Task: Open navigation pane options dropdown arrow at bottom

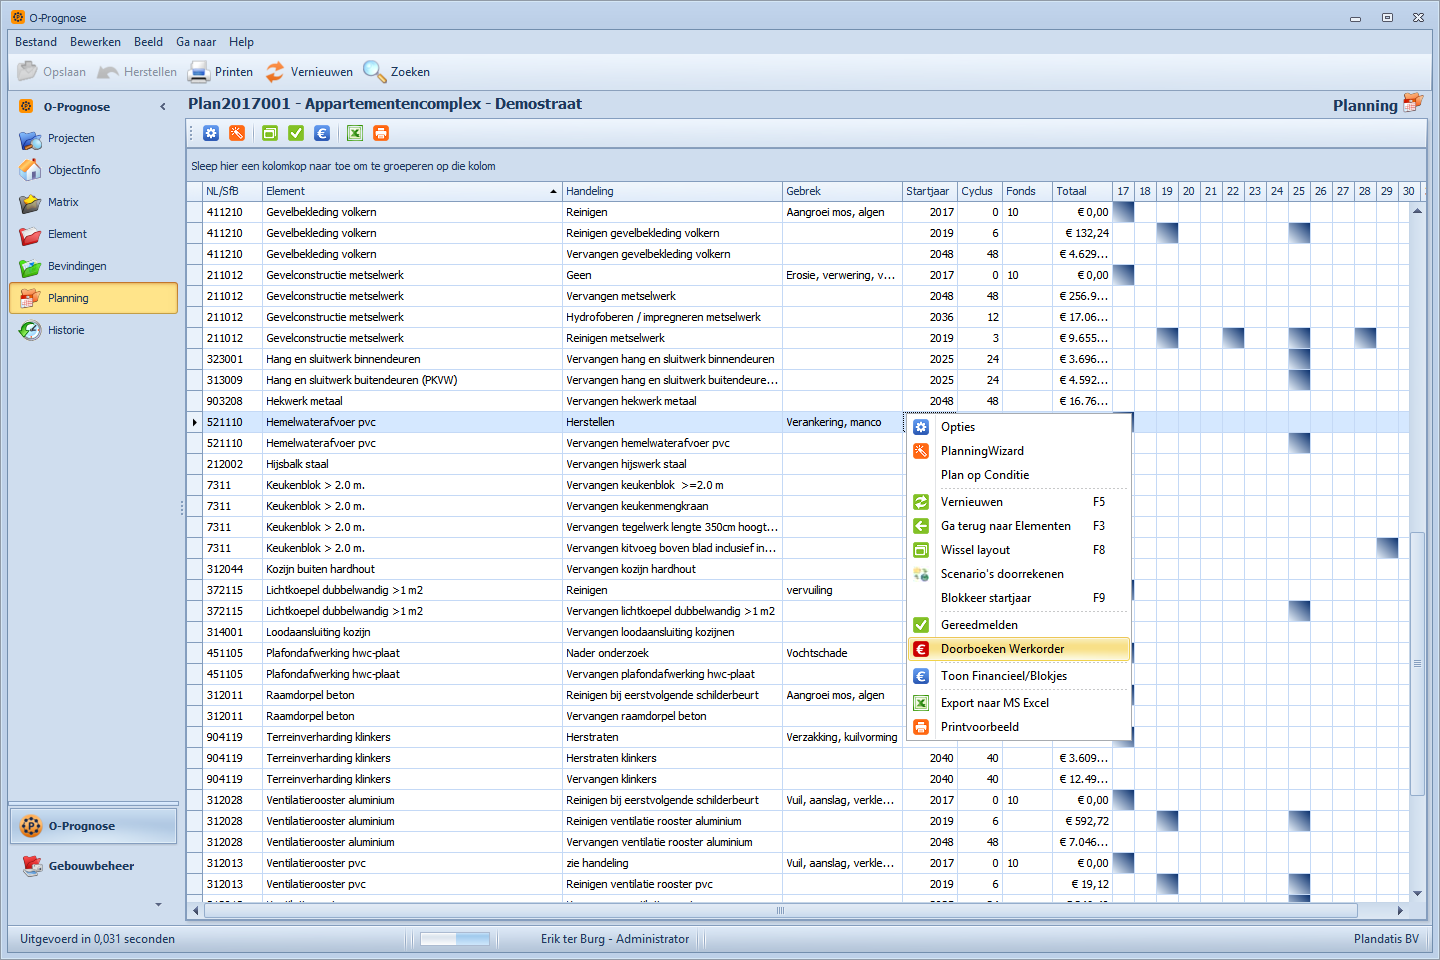Action: coord(159,905)
